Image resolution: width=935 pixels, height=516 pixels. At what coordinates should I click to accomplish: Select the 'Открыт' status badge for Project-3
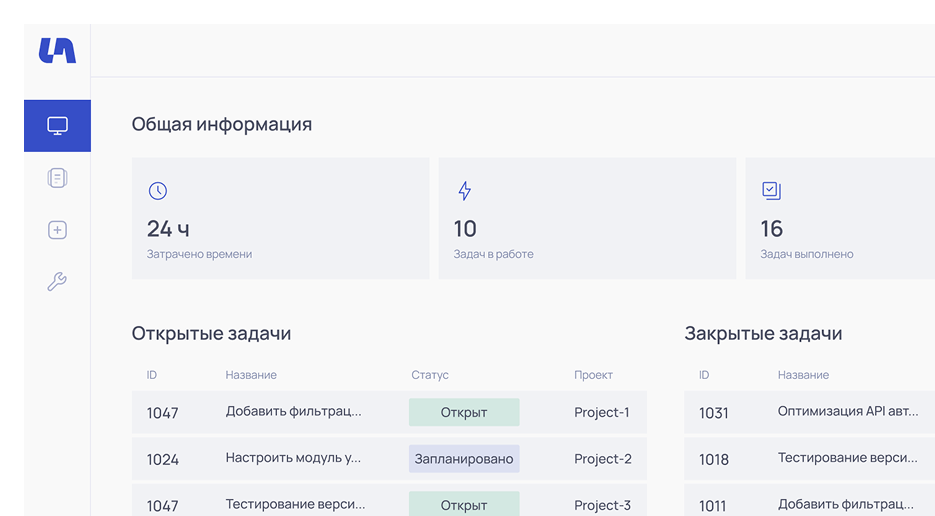tap(464, 504)
